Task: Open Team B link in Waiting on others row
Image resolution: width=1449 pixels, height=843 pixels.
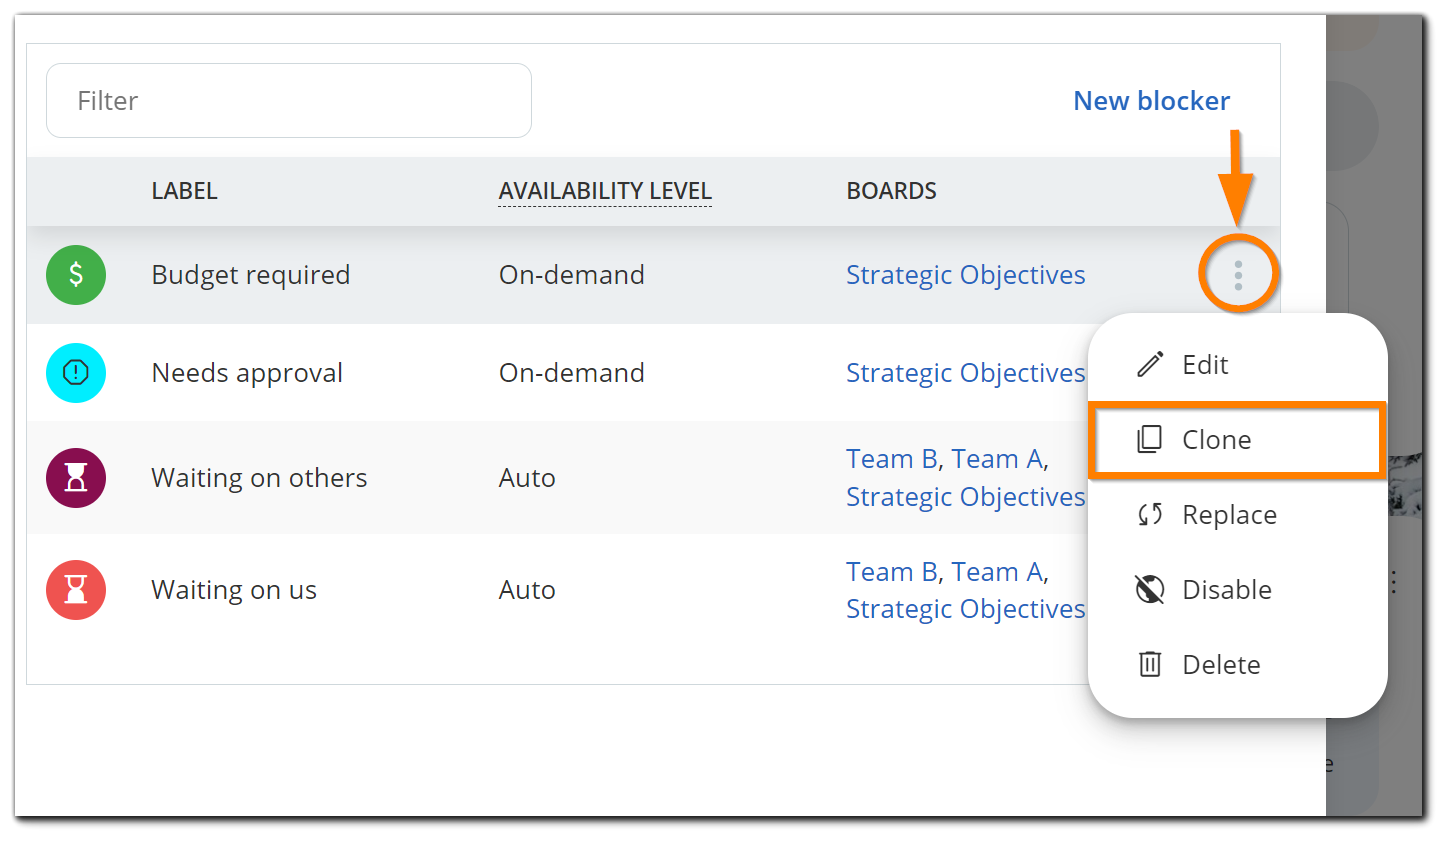Action: 891,459
